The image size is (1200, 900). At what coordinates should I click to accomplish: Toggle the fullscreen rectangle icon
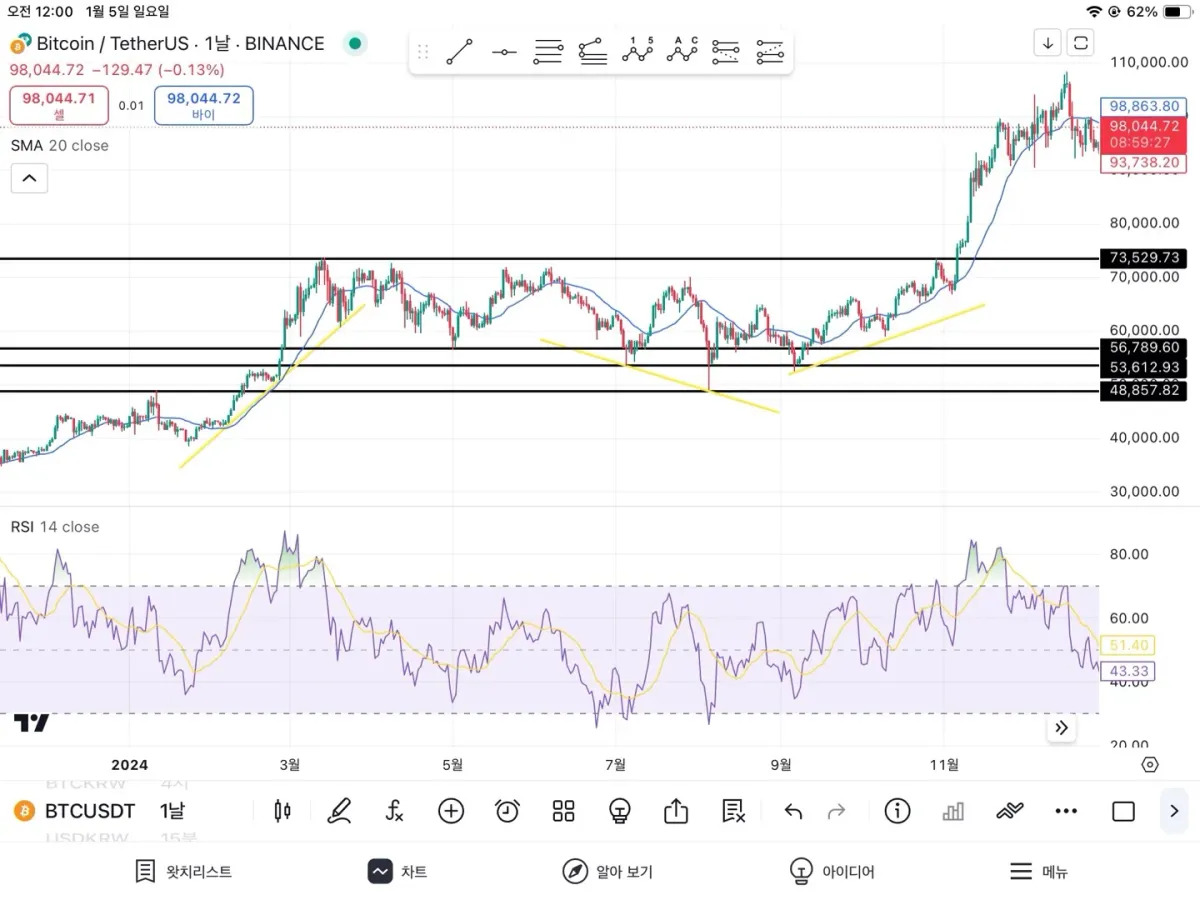tap(1123, 811)
